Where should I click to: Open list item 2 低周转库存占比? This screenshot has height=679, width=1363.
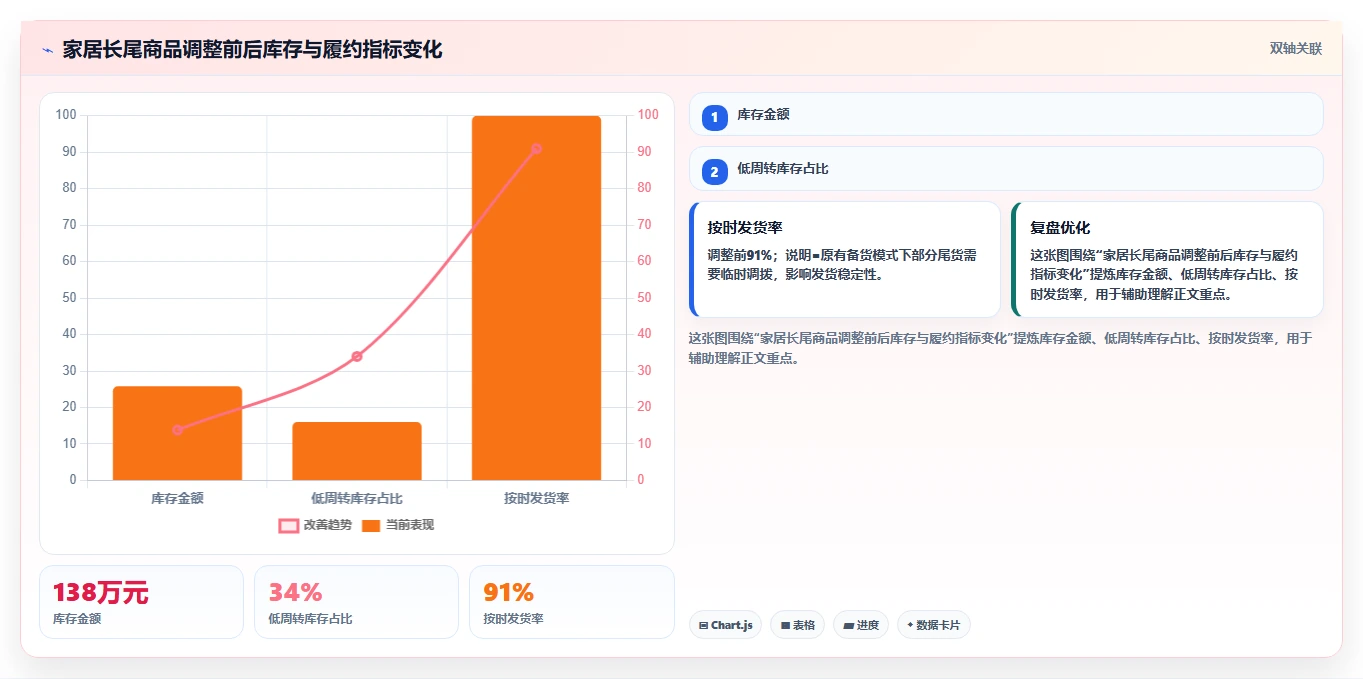tap(1006, 168)
